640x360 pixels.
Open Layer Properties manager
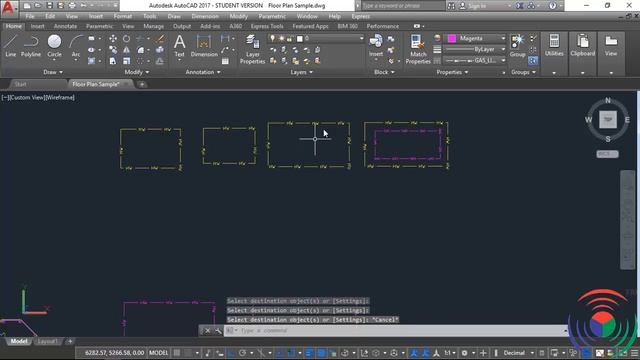click(x=253, y=49)
